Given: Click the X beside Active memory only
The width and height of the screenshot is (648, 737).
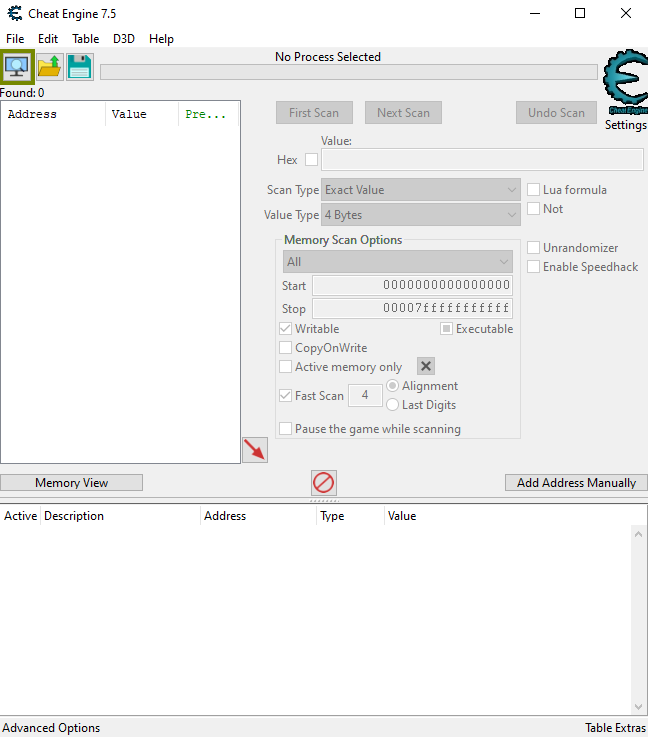Looking at the screenshot, I should (426, 366).
